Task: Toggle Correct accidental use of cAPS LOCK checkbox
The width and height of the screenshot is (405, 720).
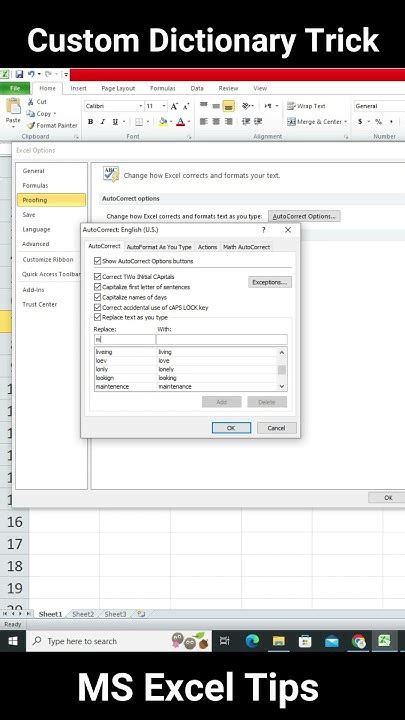Action: pos(97,307)
